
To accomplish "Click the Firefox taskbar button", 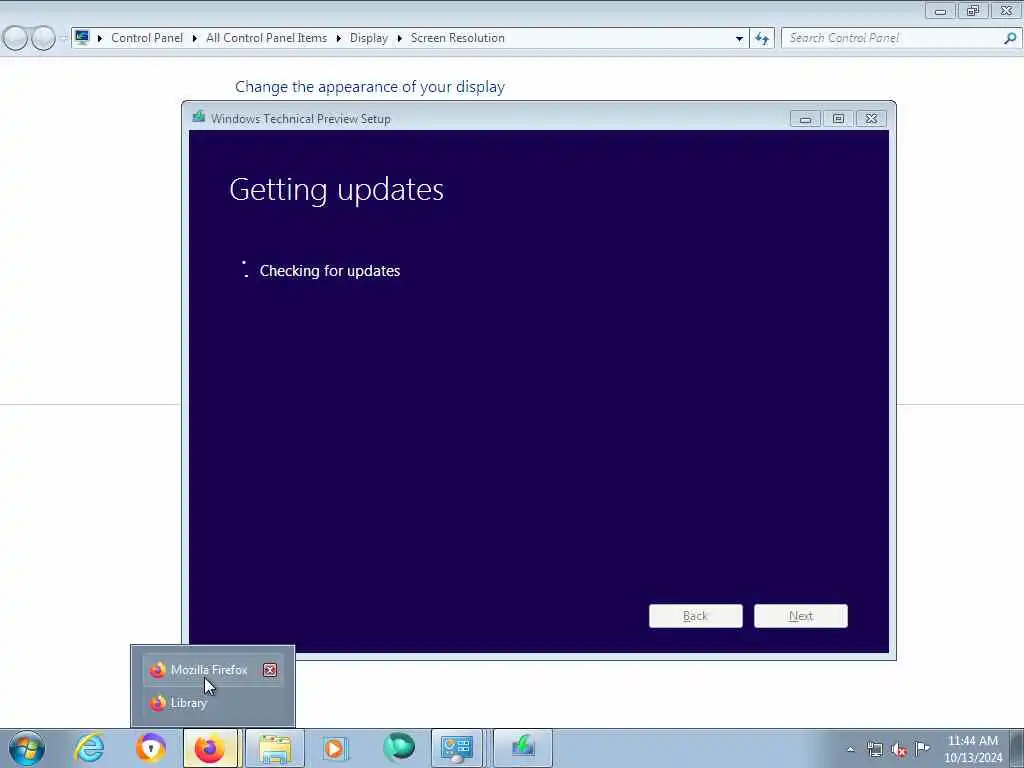I will [210, 748].
